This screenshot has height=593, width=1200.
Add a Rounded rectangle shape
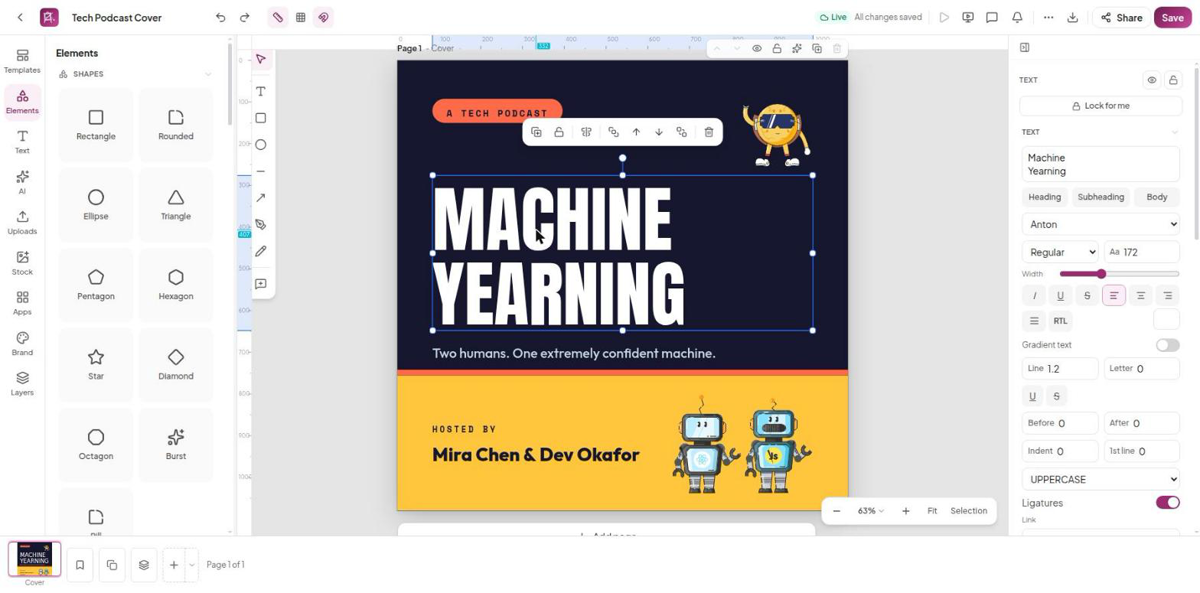coord(176,125)
